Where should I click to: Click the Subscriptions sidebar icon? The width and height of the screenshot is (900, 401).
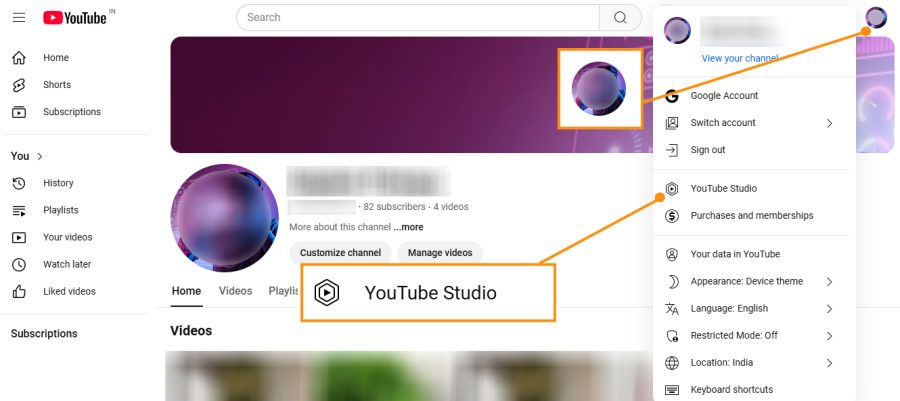coord(19,112)
